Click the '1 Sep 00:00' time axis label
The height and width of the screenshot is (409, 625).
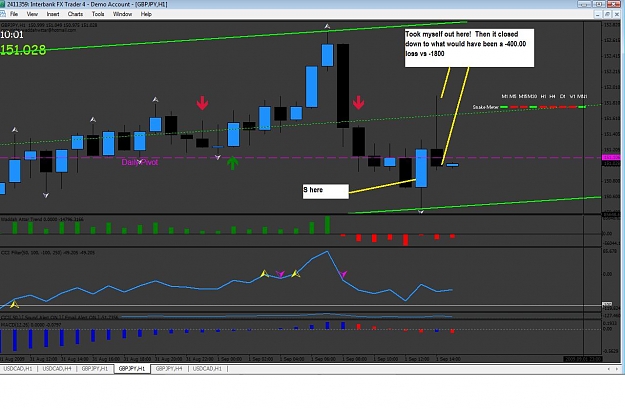coord(230,359)
